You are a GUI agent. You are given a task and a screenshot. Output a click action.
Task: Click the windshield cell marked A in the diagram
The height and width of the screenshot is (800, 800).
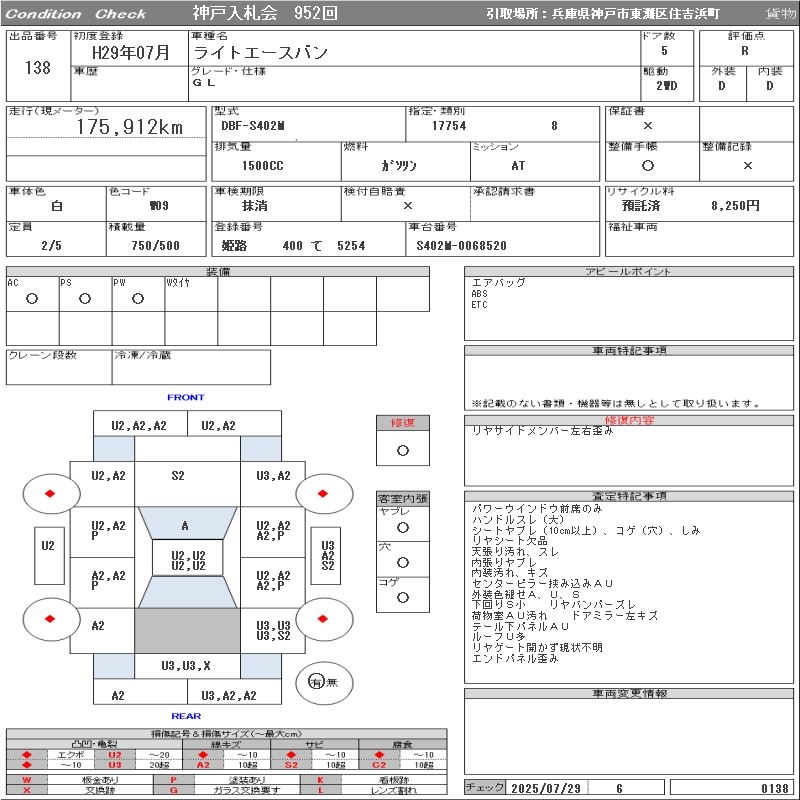point(185,525)
